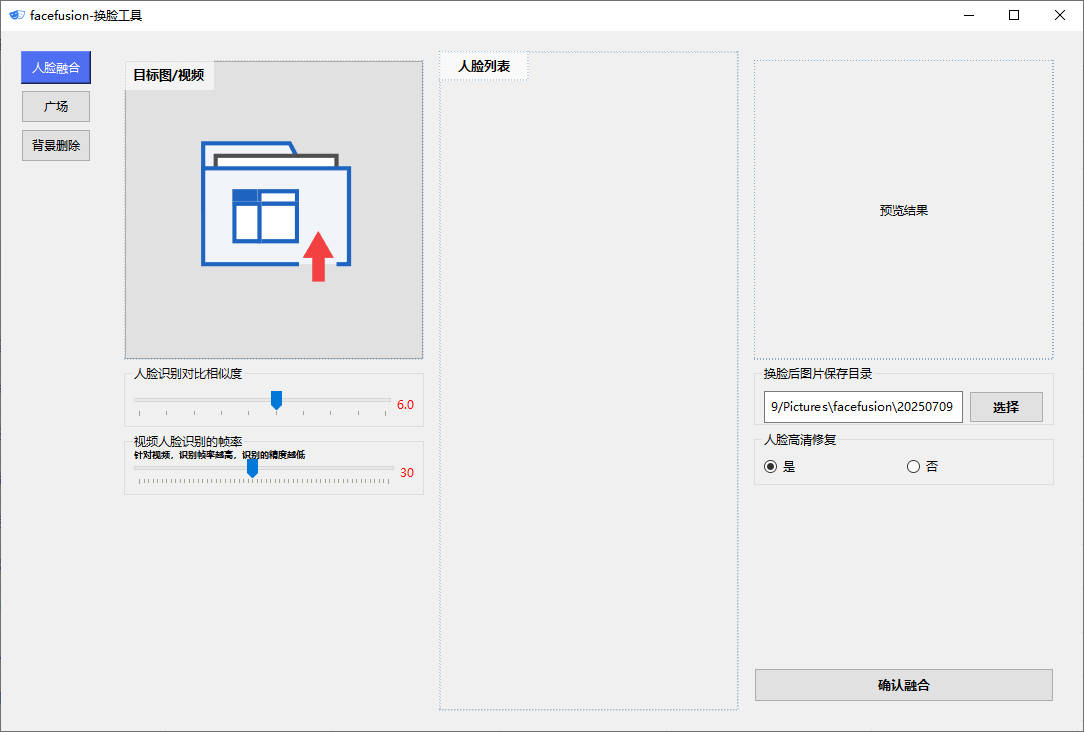Focus the save directory path field

pyautogui.click(x=863, y=406)
